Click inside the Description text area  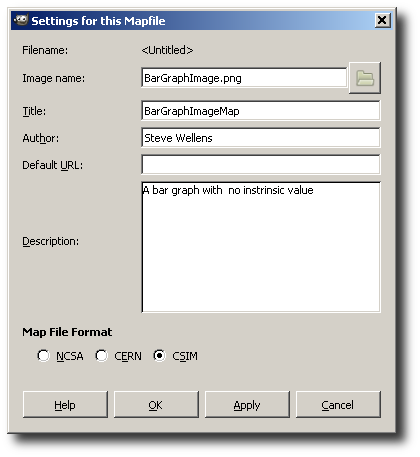click(261, 247)
